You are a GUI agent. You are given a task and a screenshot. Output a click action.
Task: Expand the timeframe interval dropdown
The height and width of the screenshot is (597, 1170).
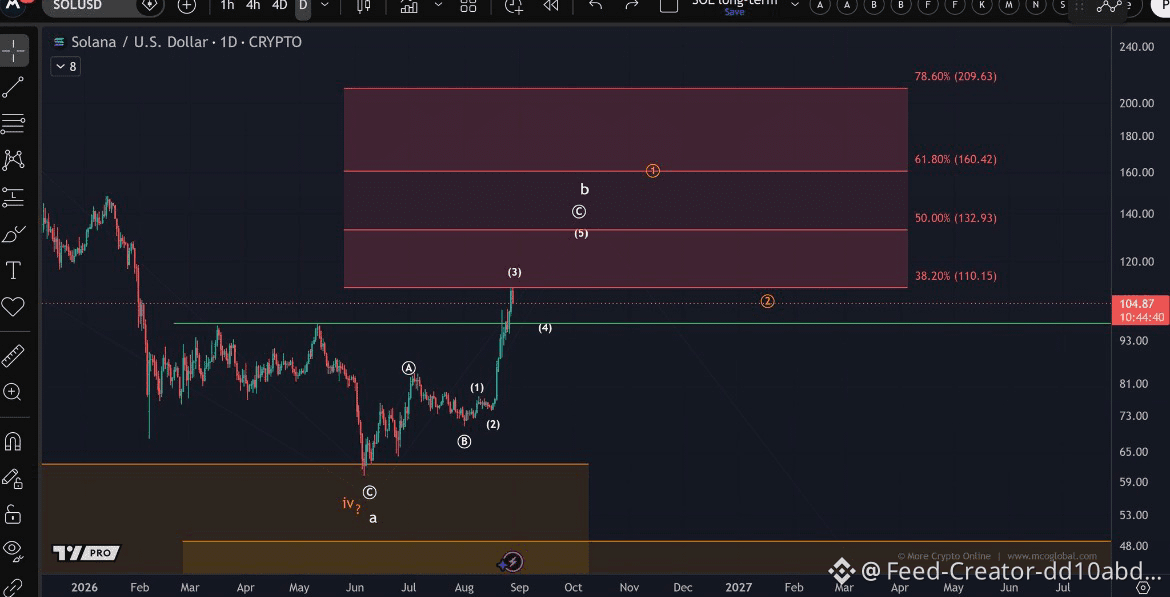click(x=325, y=5)
